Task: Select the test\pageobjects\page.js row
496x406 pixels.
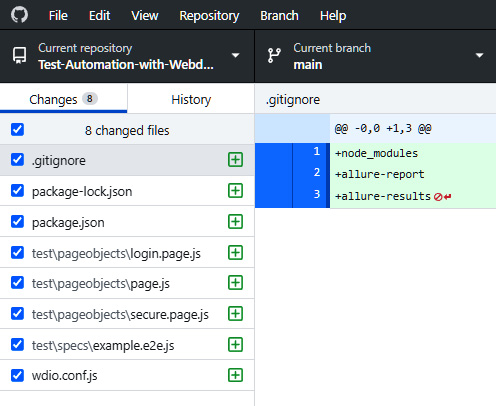Action: pos(127,283)
